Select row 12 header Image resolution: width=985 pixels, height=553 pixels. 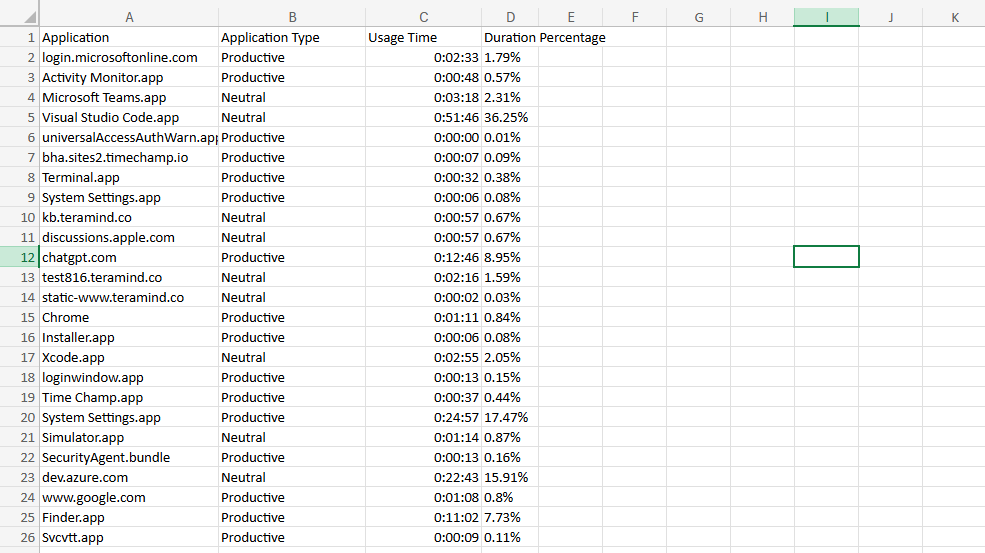(19, 257)
